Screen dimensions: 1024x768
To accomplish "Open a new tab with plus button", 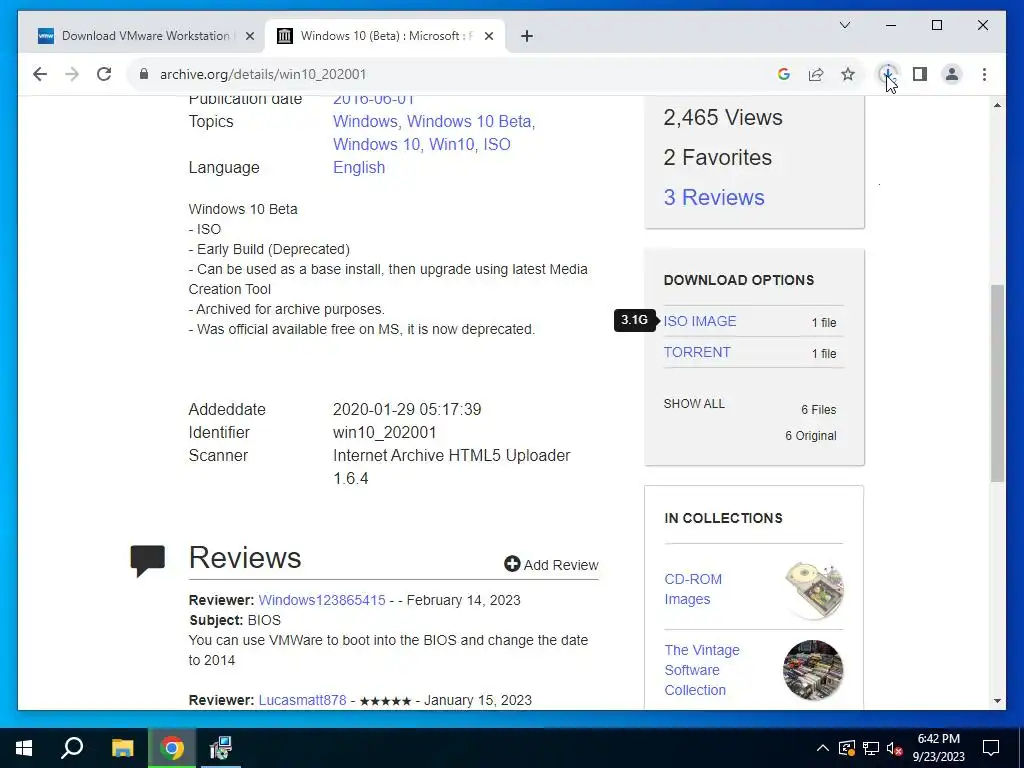I will pyautogui.click(x=527, y=37).
